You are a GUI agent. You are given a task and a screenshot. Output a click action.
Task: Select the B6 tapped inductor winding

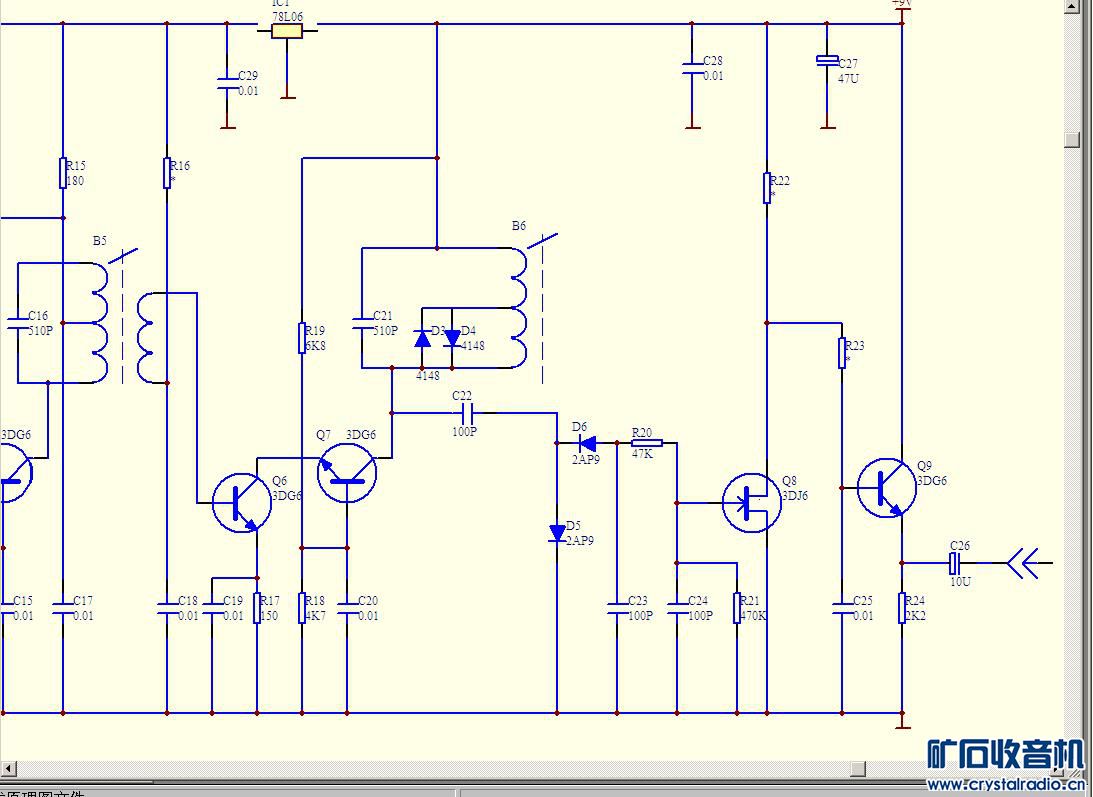519,308
